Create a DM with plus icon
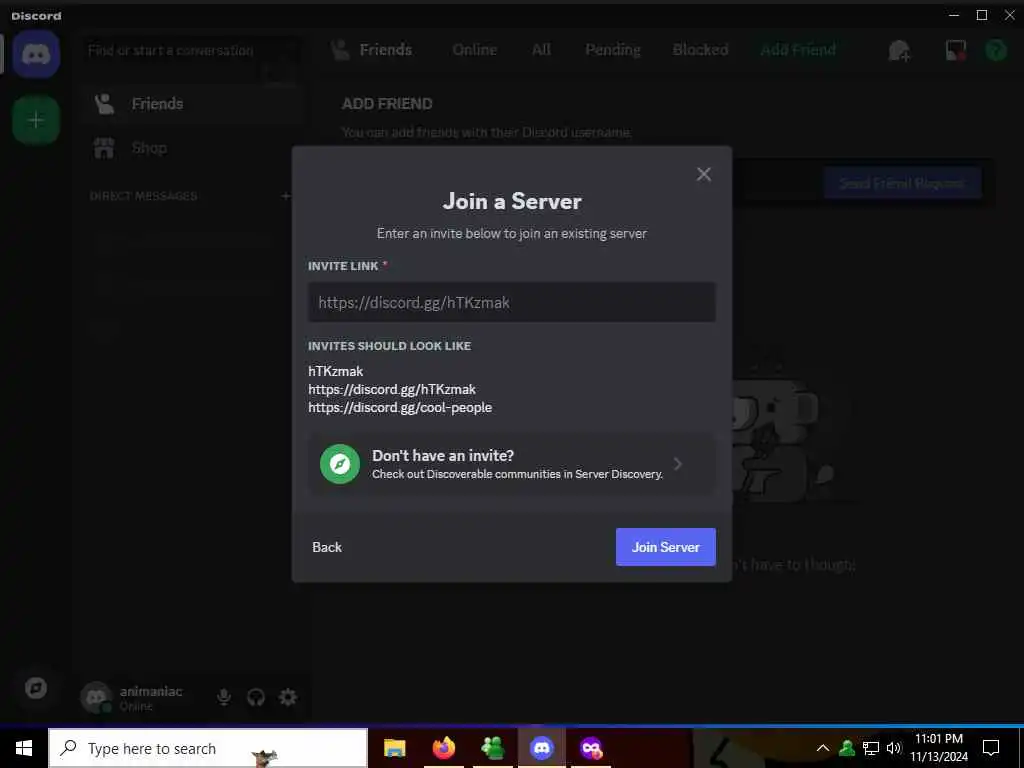Viewport: 1024px width, 768px height. [x=285, y=196]
